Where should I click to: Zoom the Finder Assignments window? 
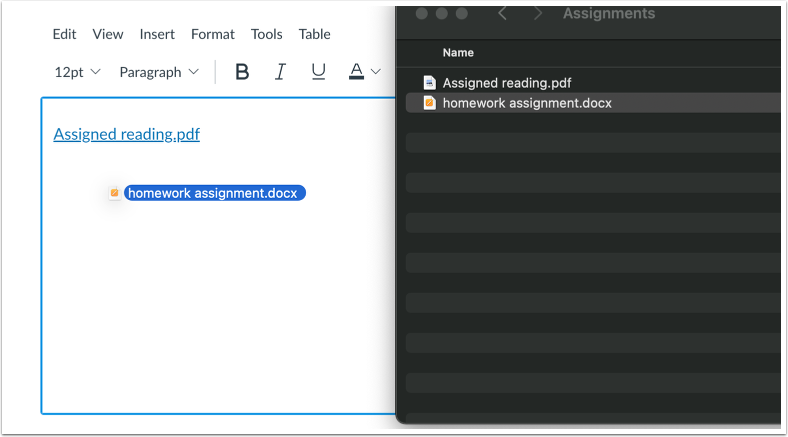[462, 14]
